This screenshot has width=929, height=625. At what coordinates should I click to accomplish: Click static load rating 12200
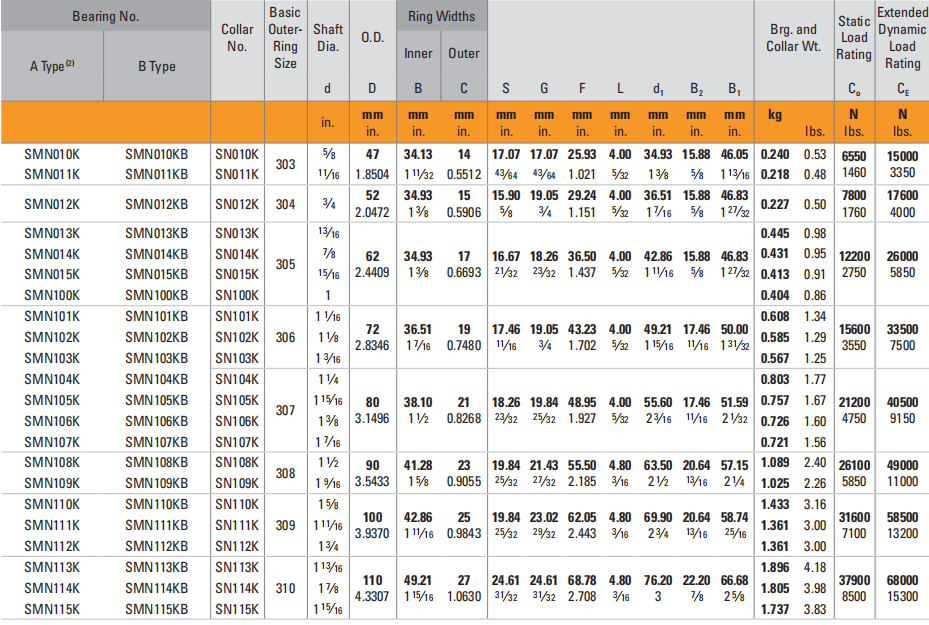(854, 257)
